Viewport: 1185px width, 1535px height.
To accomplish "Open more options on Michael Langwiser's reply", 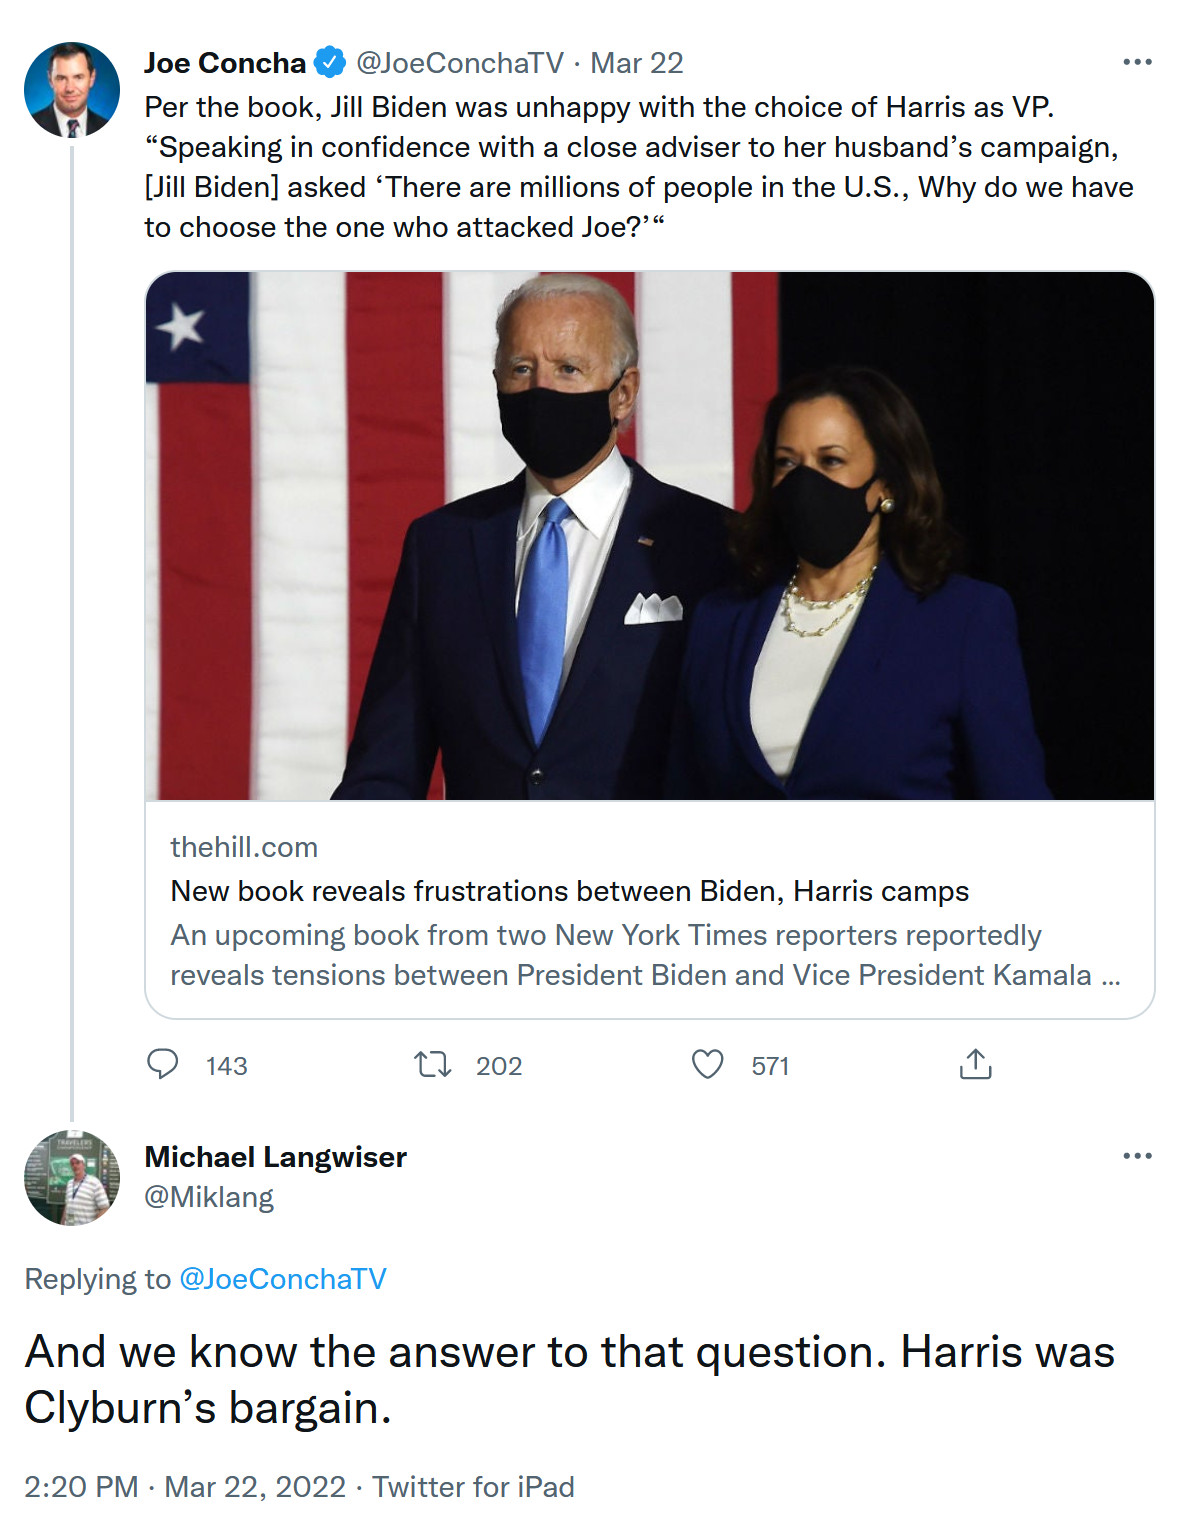I will coord(1137,1156).
